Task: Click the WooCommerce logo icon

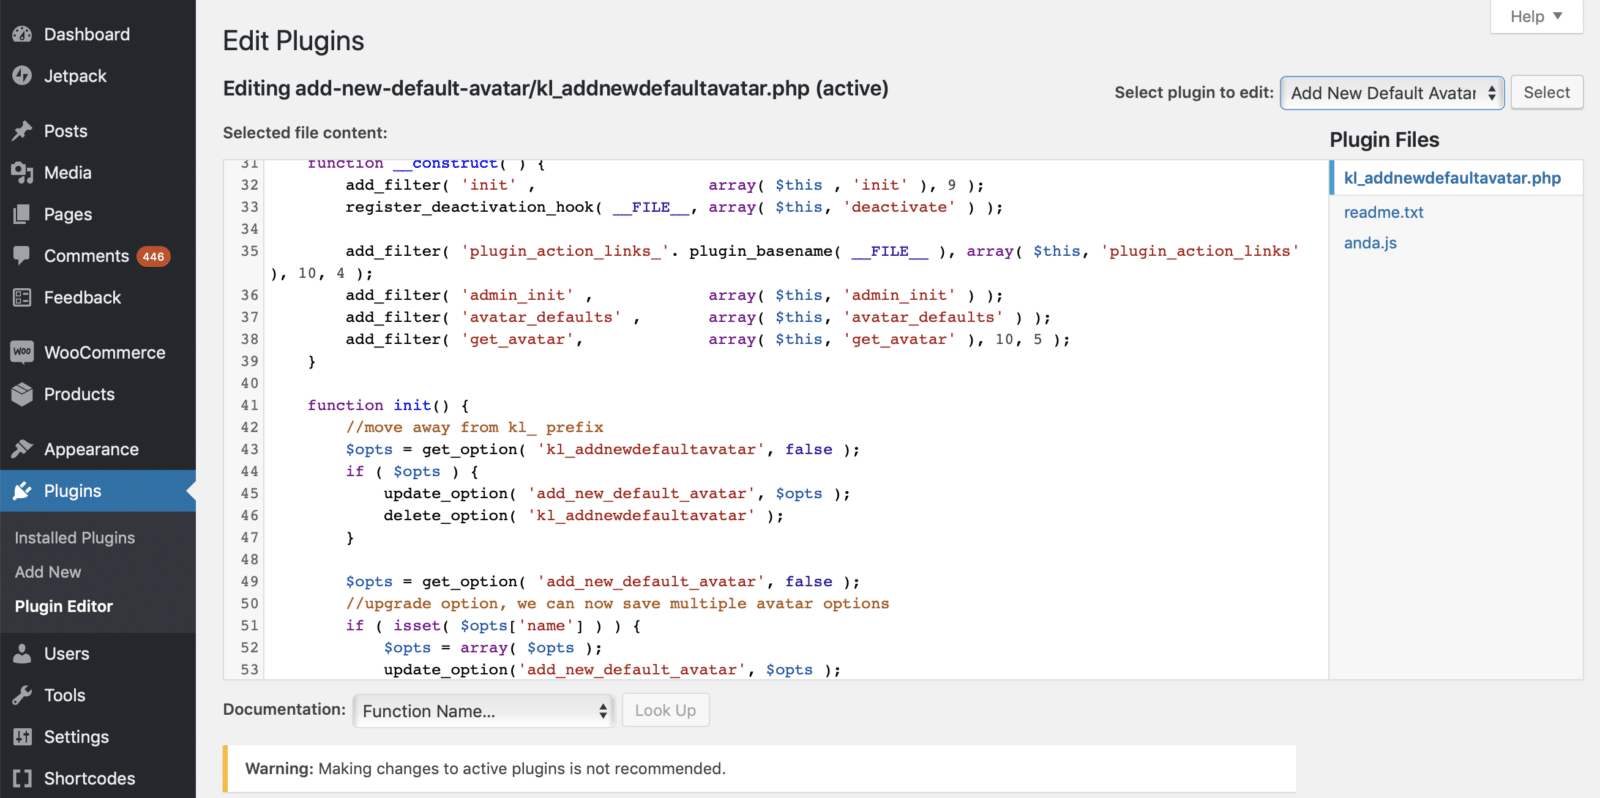Action: tap(22, 352)
